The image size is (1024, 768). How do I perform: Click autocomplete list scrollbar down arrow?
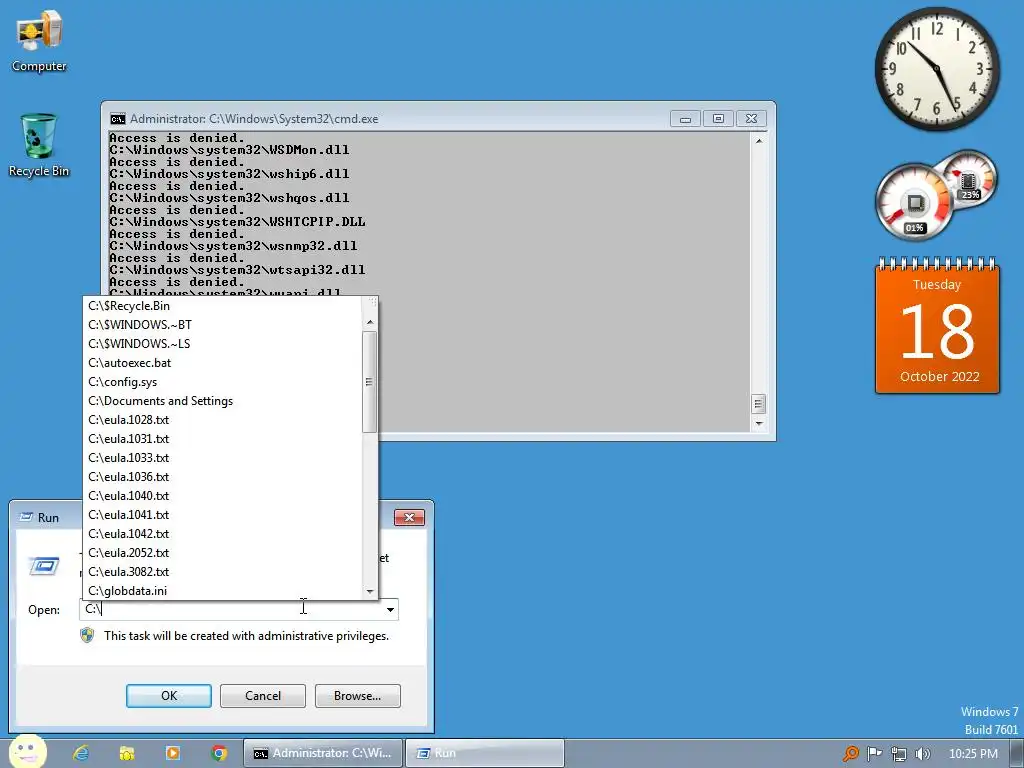tap(370, 591)
